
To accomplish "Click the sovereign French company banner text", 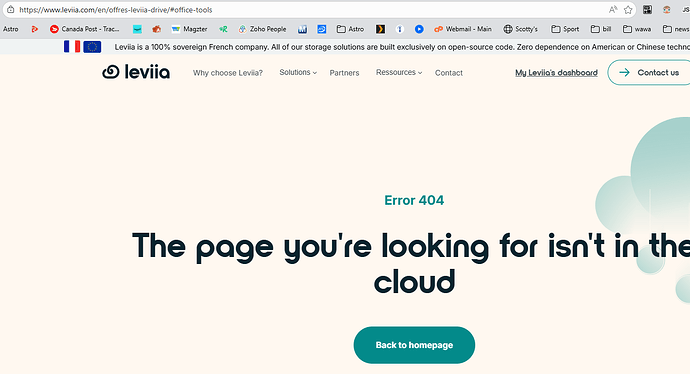I will click(x=402, y=47).
